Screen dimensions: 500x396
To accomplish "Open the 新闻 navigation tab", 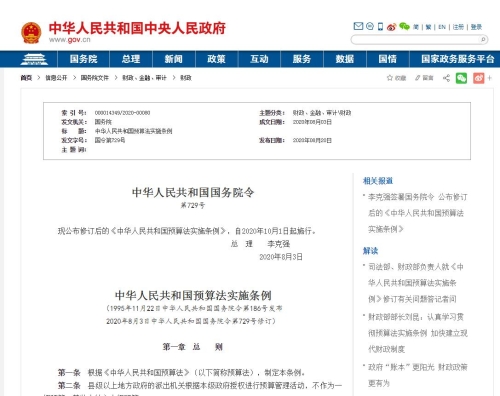I will (173, 59).
